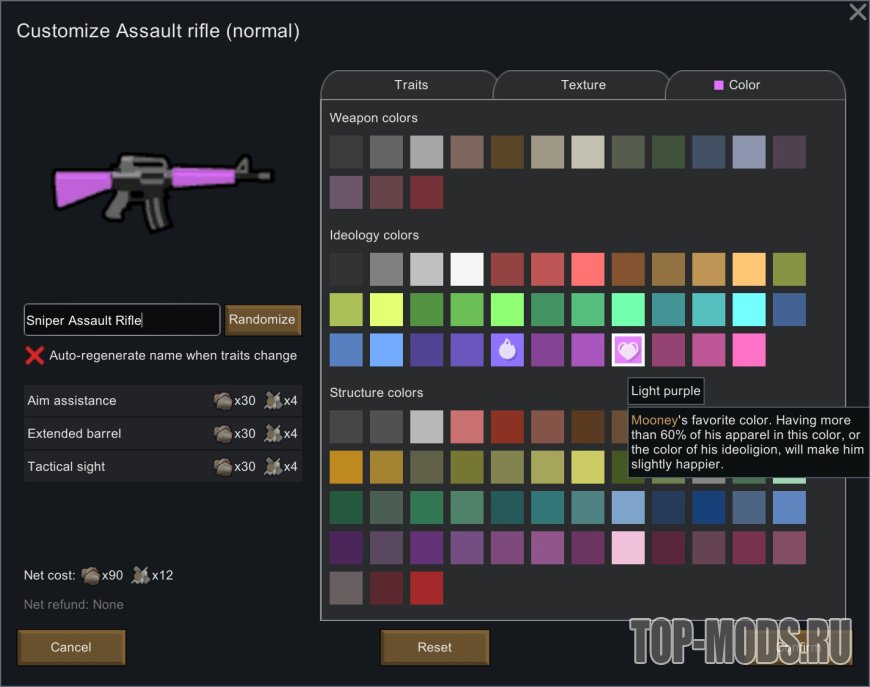This screenshot has height=687, width=870.
Task: Switch to the Traits tab
Action: click(x=411, y=85)
